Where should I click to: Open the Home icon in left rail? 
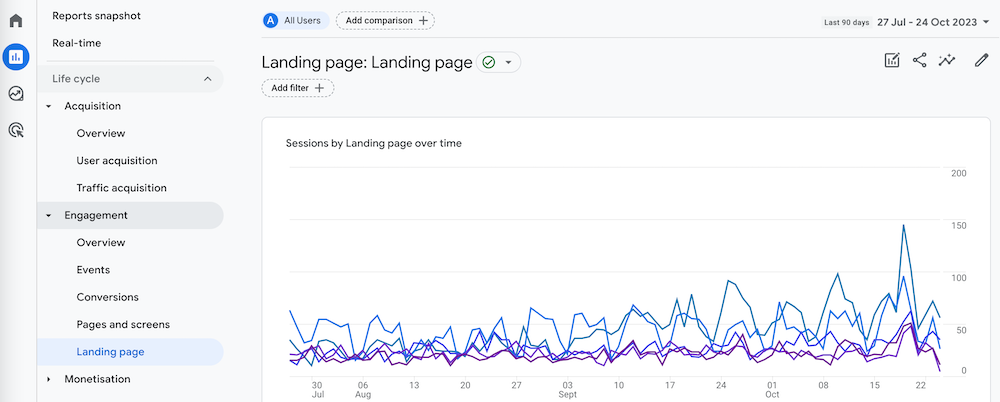(16, 20)
